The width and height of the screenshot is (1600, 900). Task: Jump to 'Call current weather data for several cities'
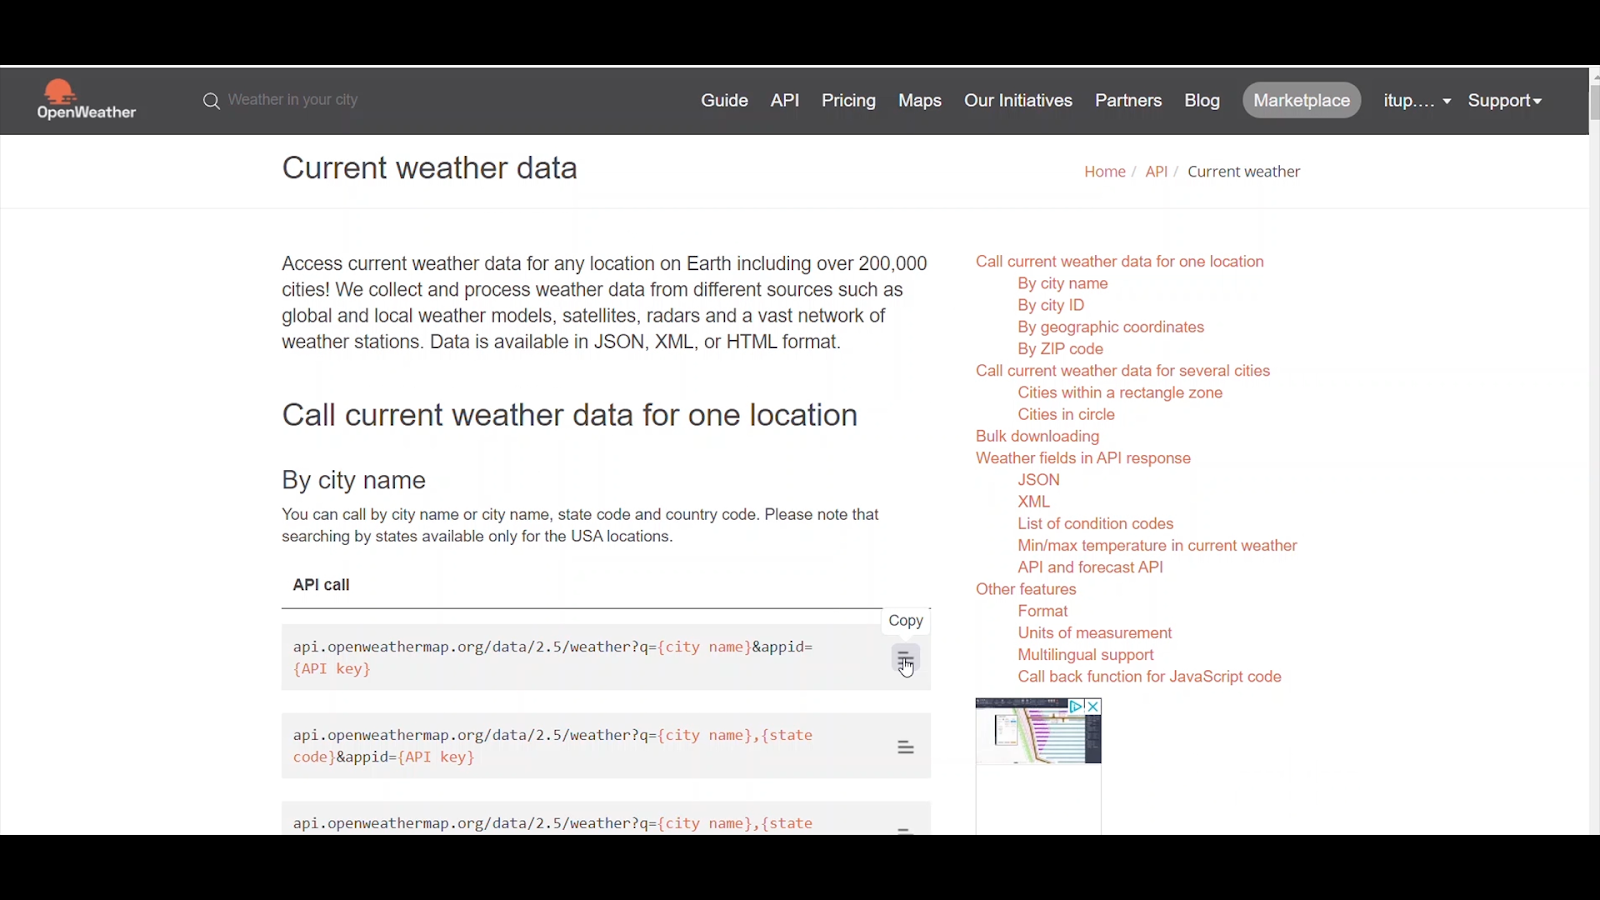coord(1123,371)
